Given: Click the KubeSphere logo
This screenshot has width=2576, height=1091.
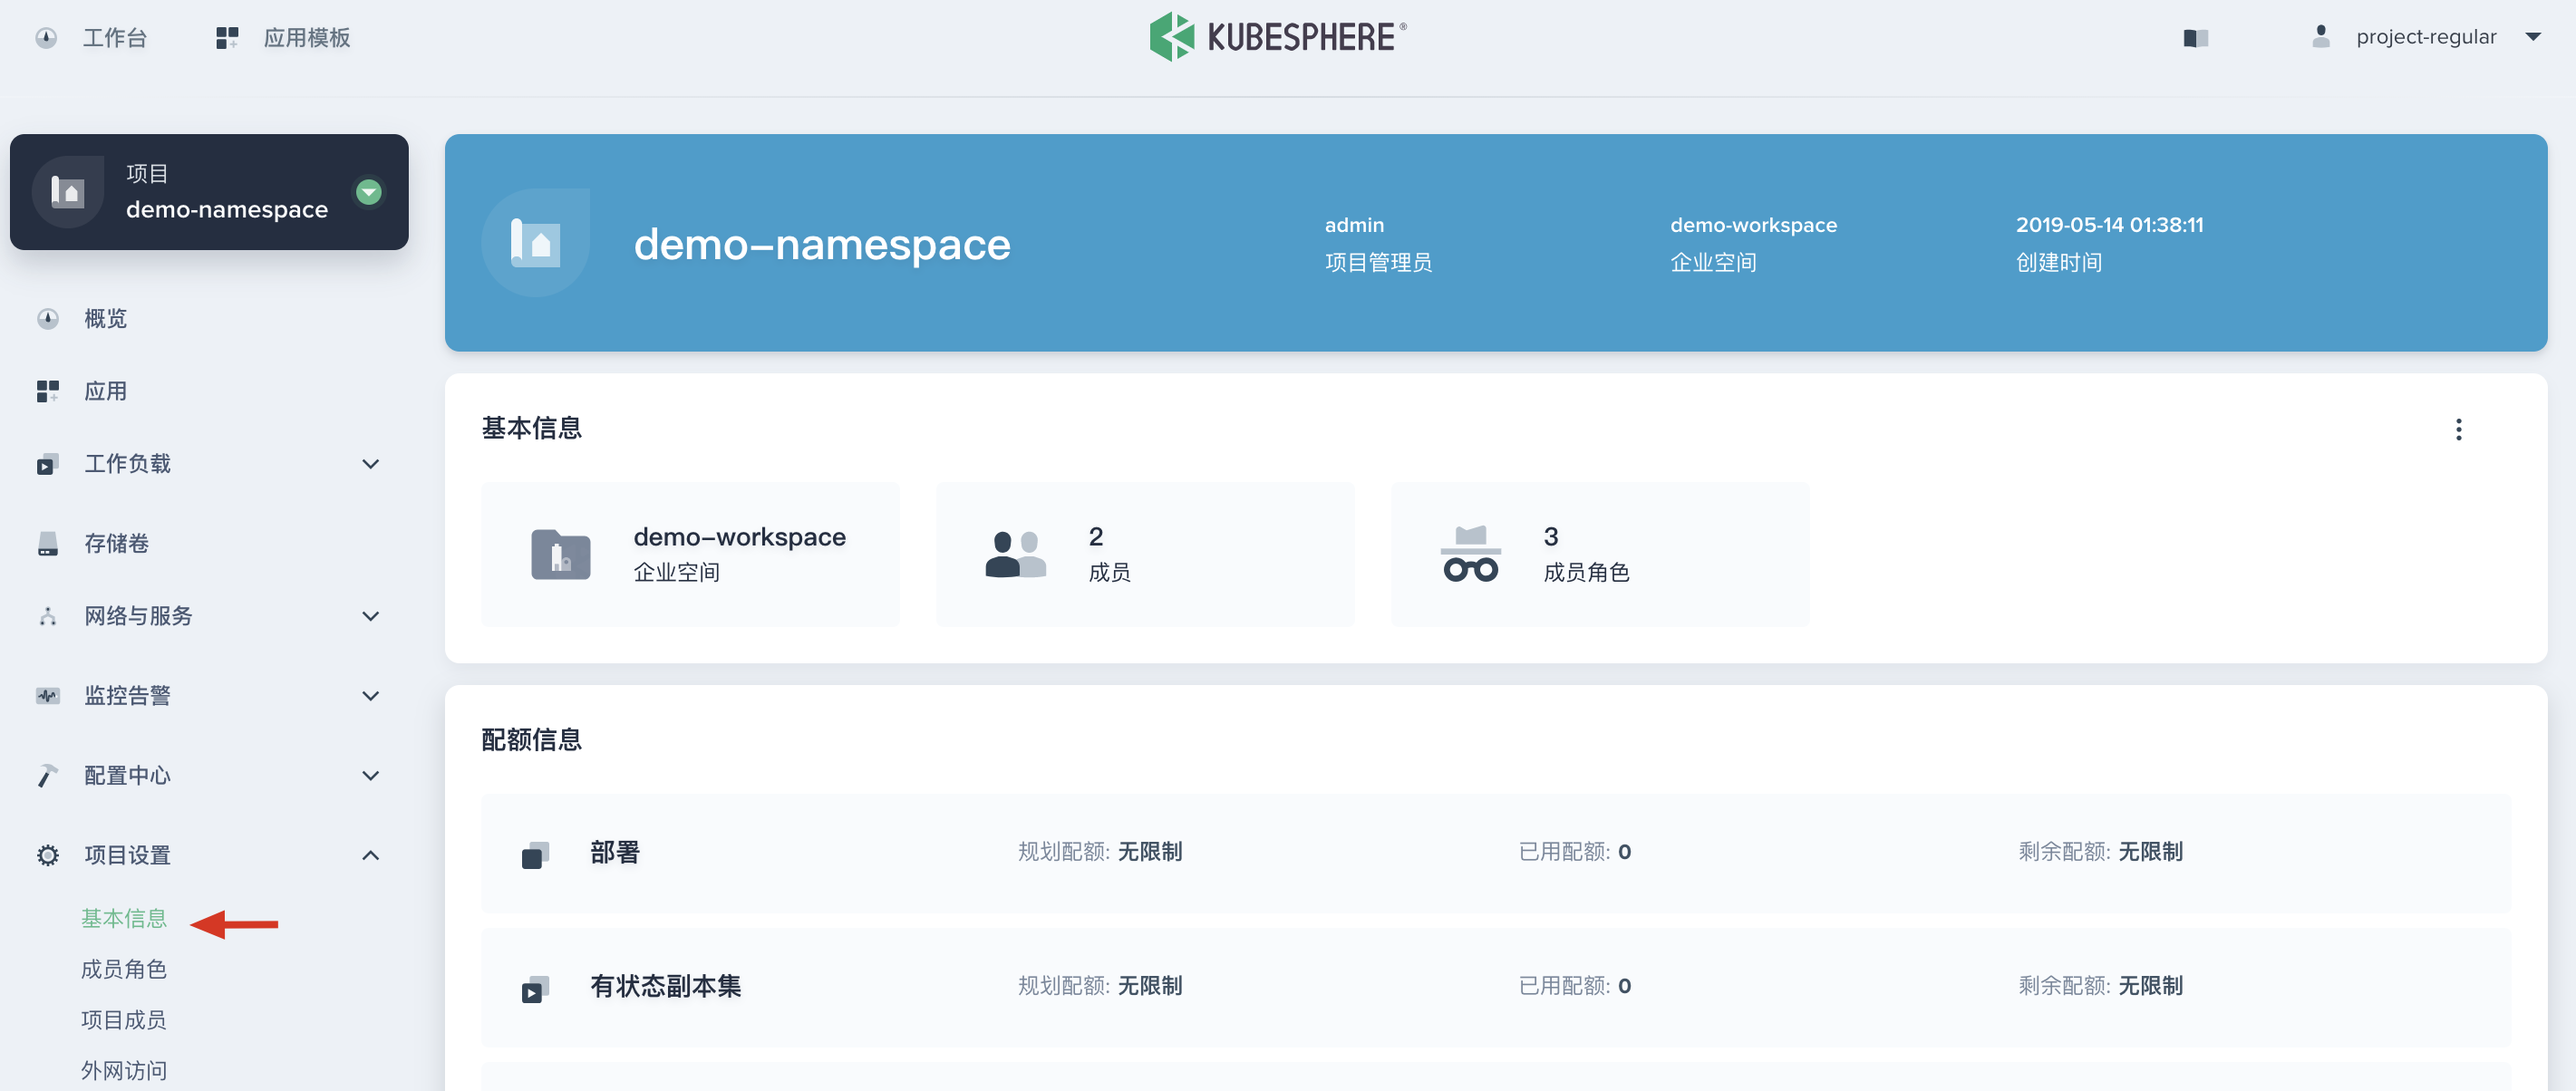Looking at the screenshot, I should pos(1277,37).
